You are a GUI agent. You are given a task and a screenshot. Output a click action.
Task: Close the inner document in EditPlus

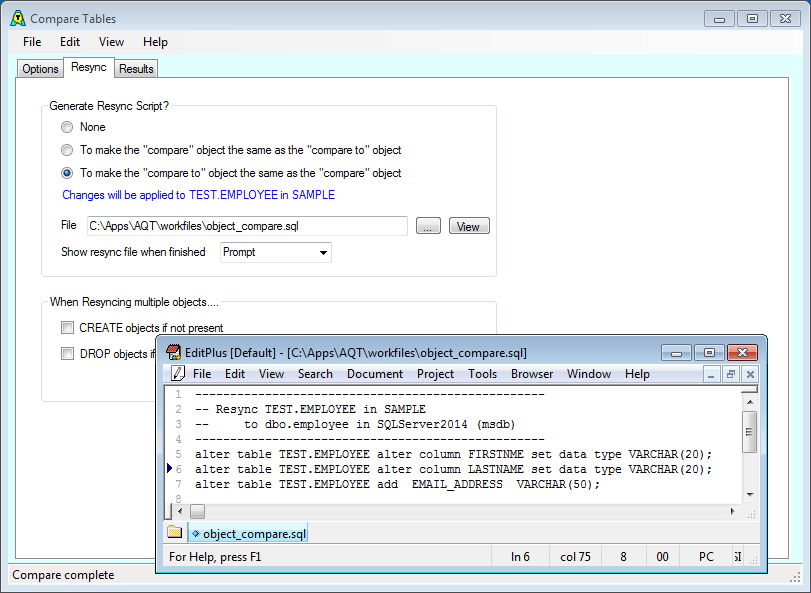point(750,374)
